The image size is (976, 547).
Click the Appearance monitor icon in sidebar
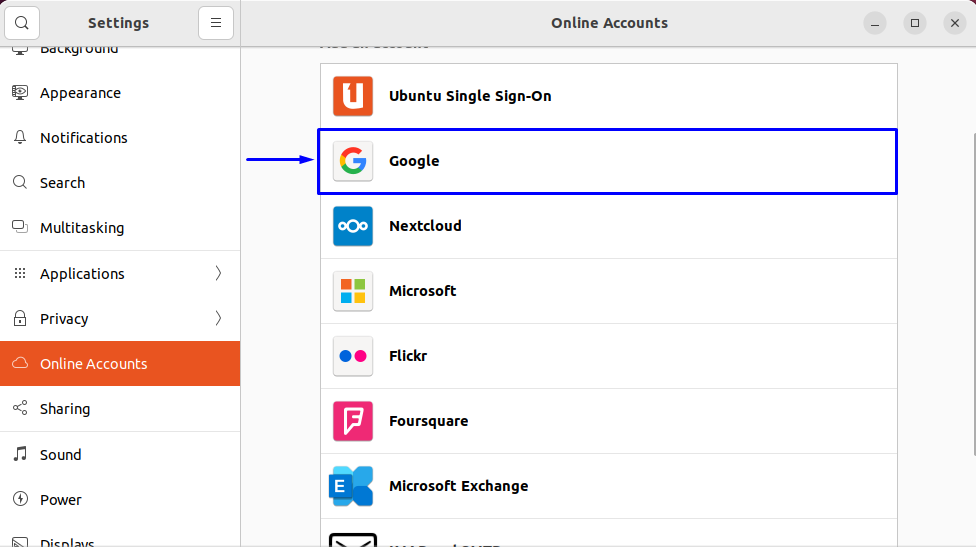pos(20,93)
